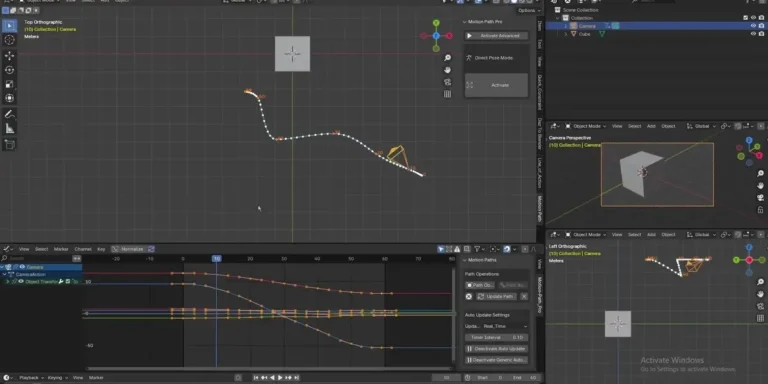The height and width of the screenshot is (384, 768).
Task: Expand Cube item in outliner
Action: [566, 34]
